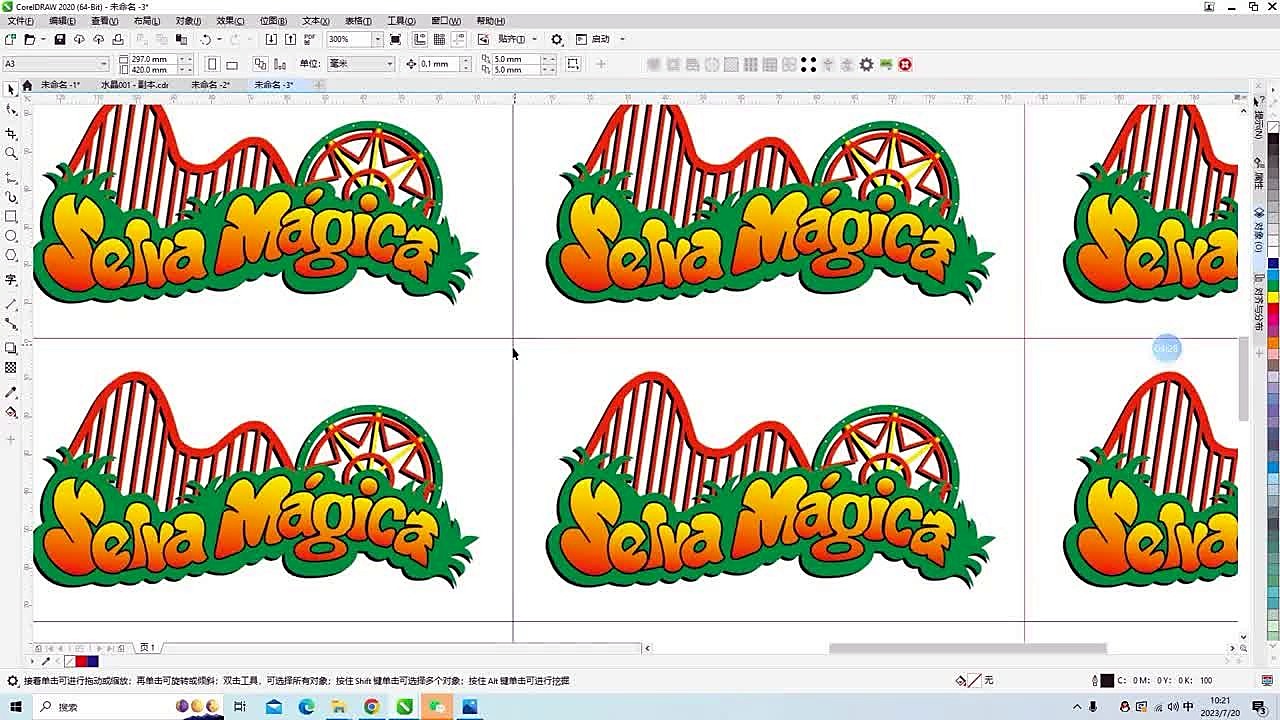The image size is (1280, 720).
Task: Expand the 启动 launcher dropdown
Action: pyautogui.click(x=622, y=40)
